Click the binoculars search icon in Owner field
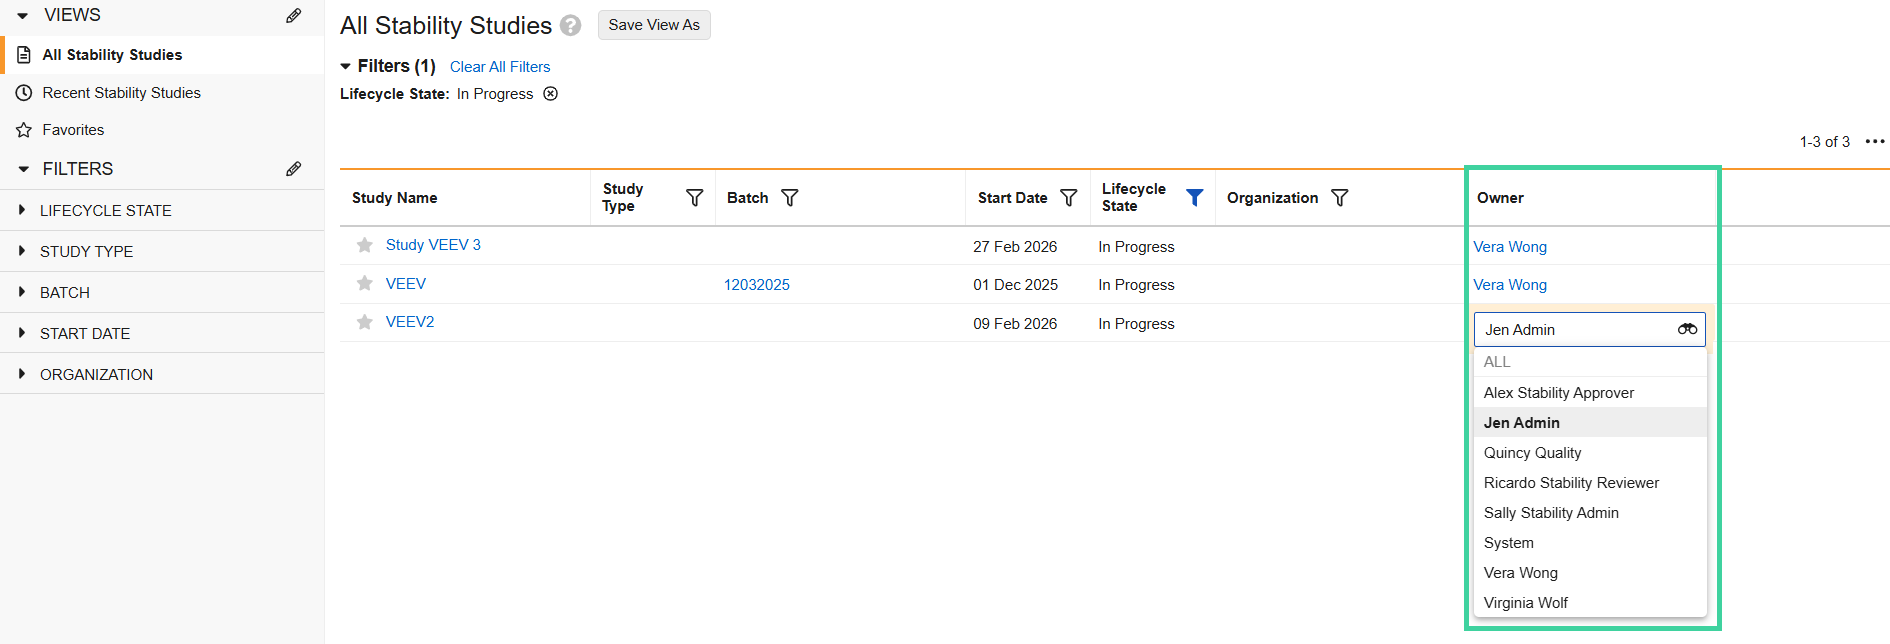 point(1687,328)
